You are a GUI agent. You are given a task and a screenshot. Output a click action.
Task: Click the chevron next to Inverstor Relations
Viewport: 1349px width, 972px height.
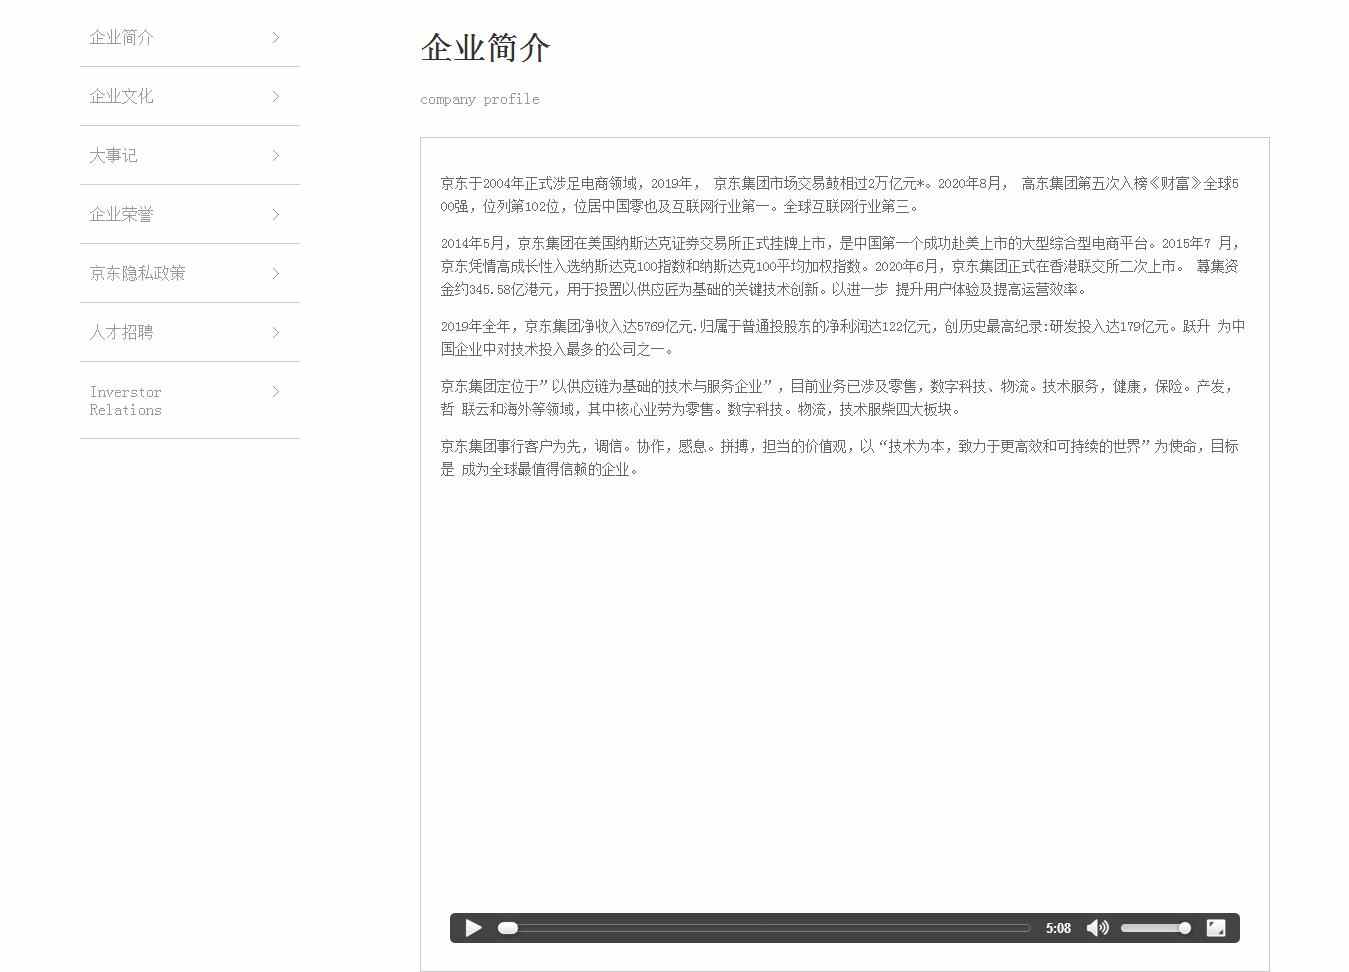[276, 391]
